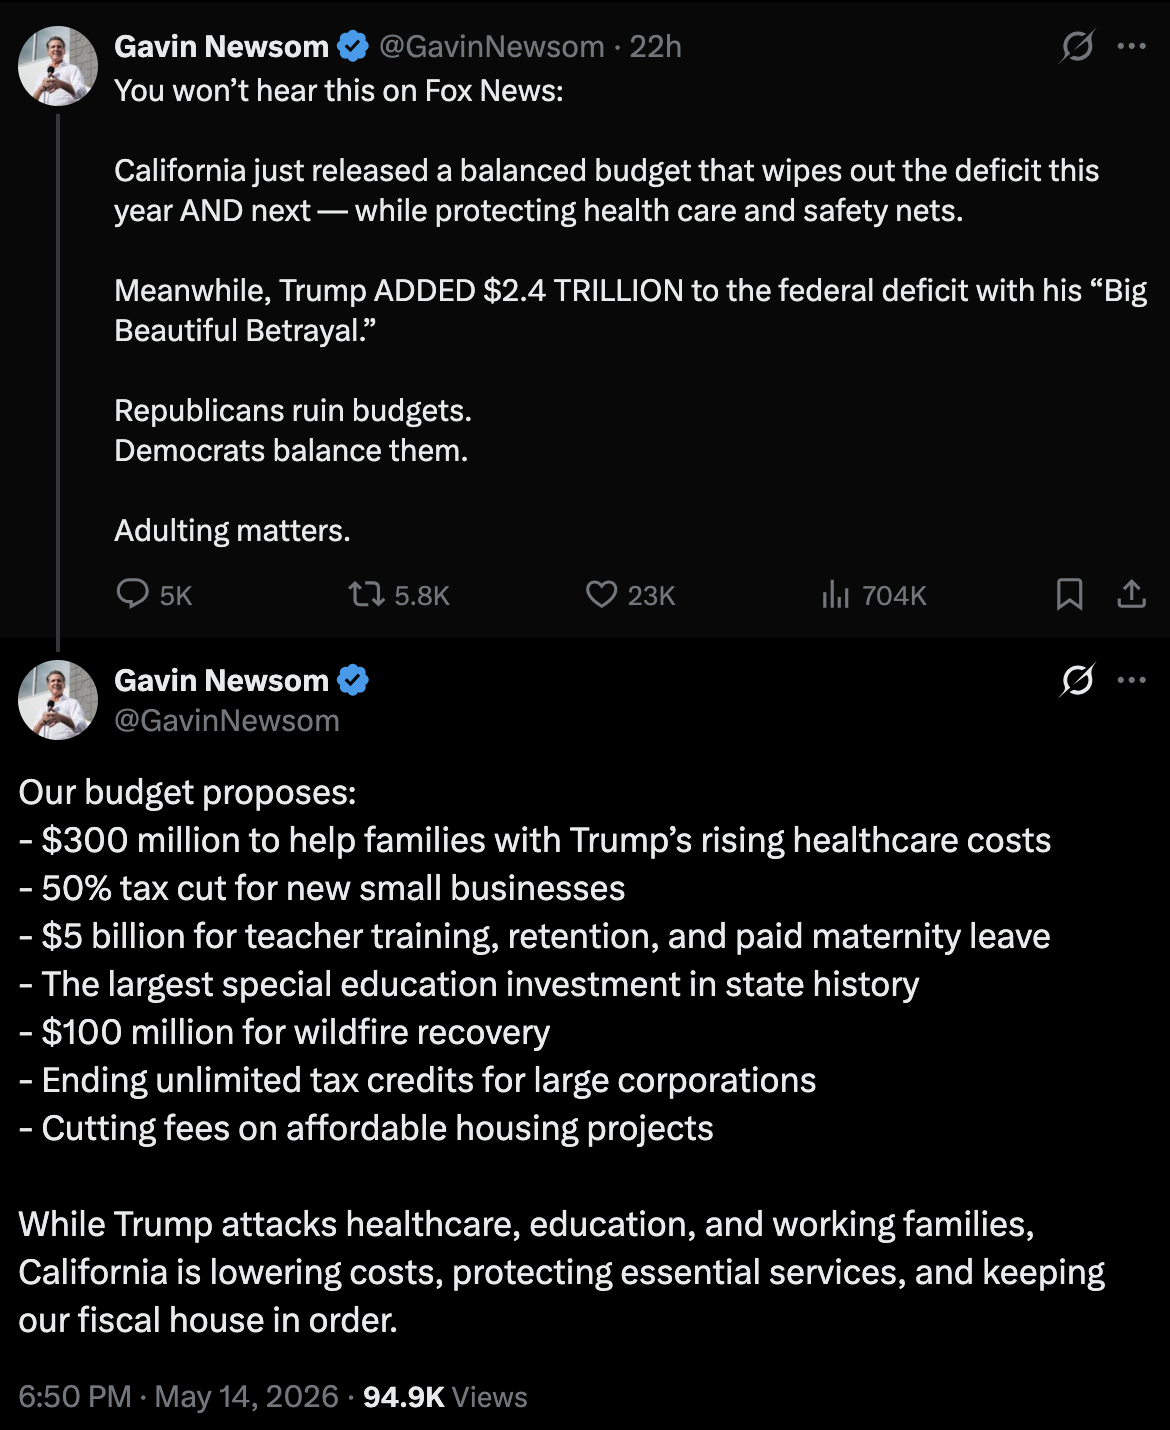Open Gavin Newsom's avatar on second tweet

point(58,700)
